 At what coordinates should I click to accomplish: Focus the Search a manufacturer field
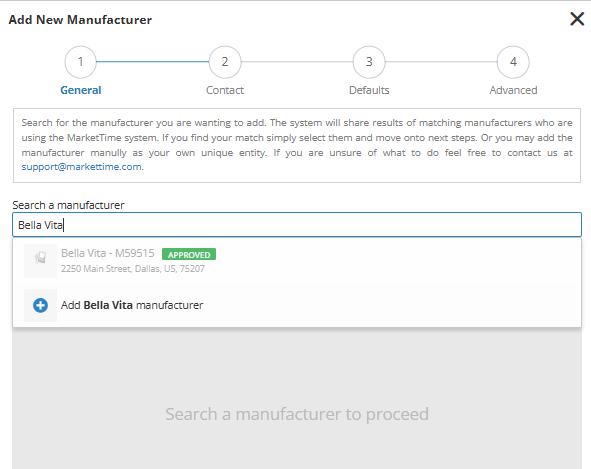(297, 225)
